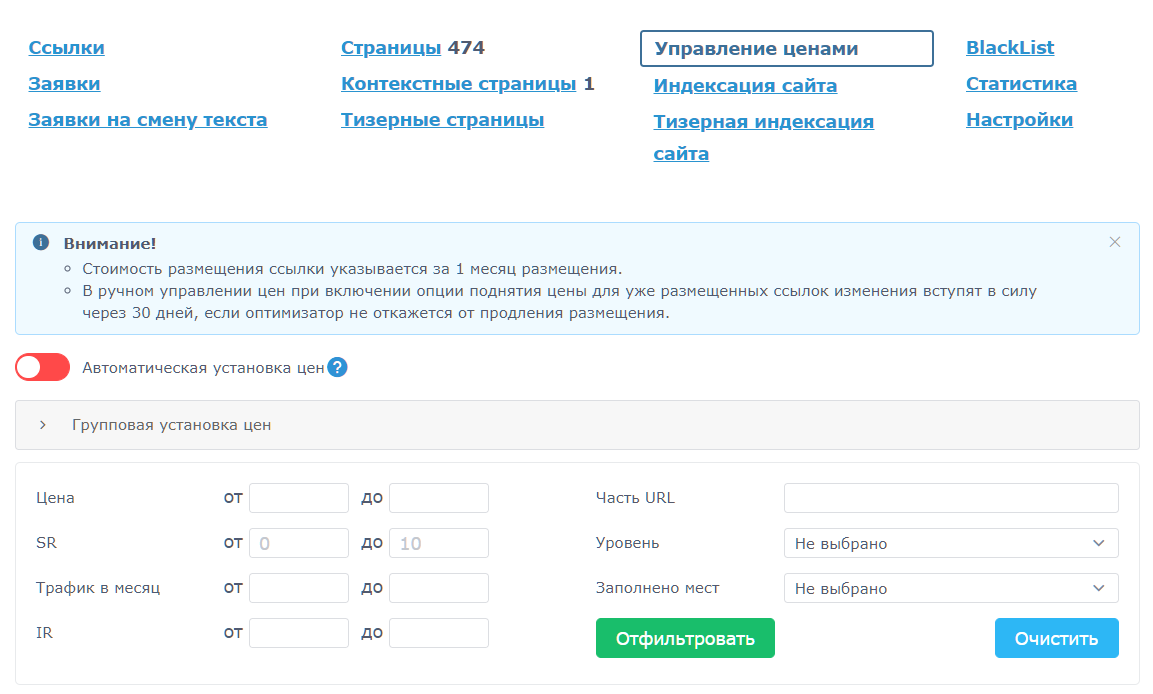Click Трафик в месяц 'от' field
Viewport: 1153px width, 694px height.
coord(299,588)
